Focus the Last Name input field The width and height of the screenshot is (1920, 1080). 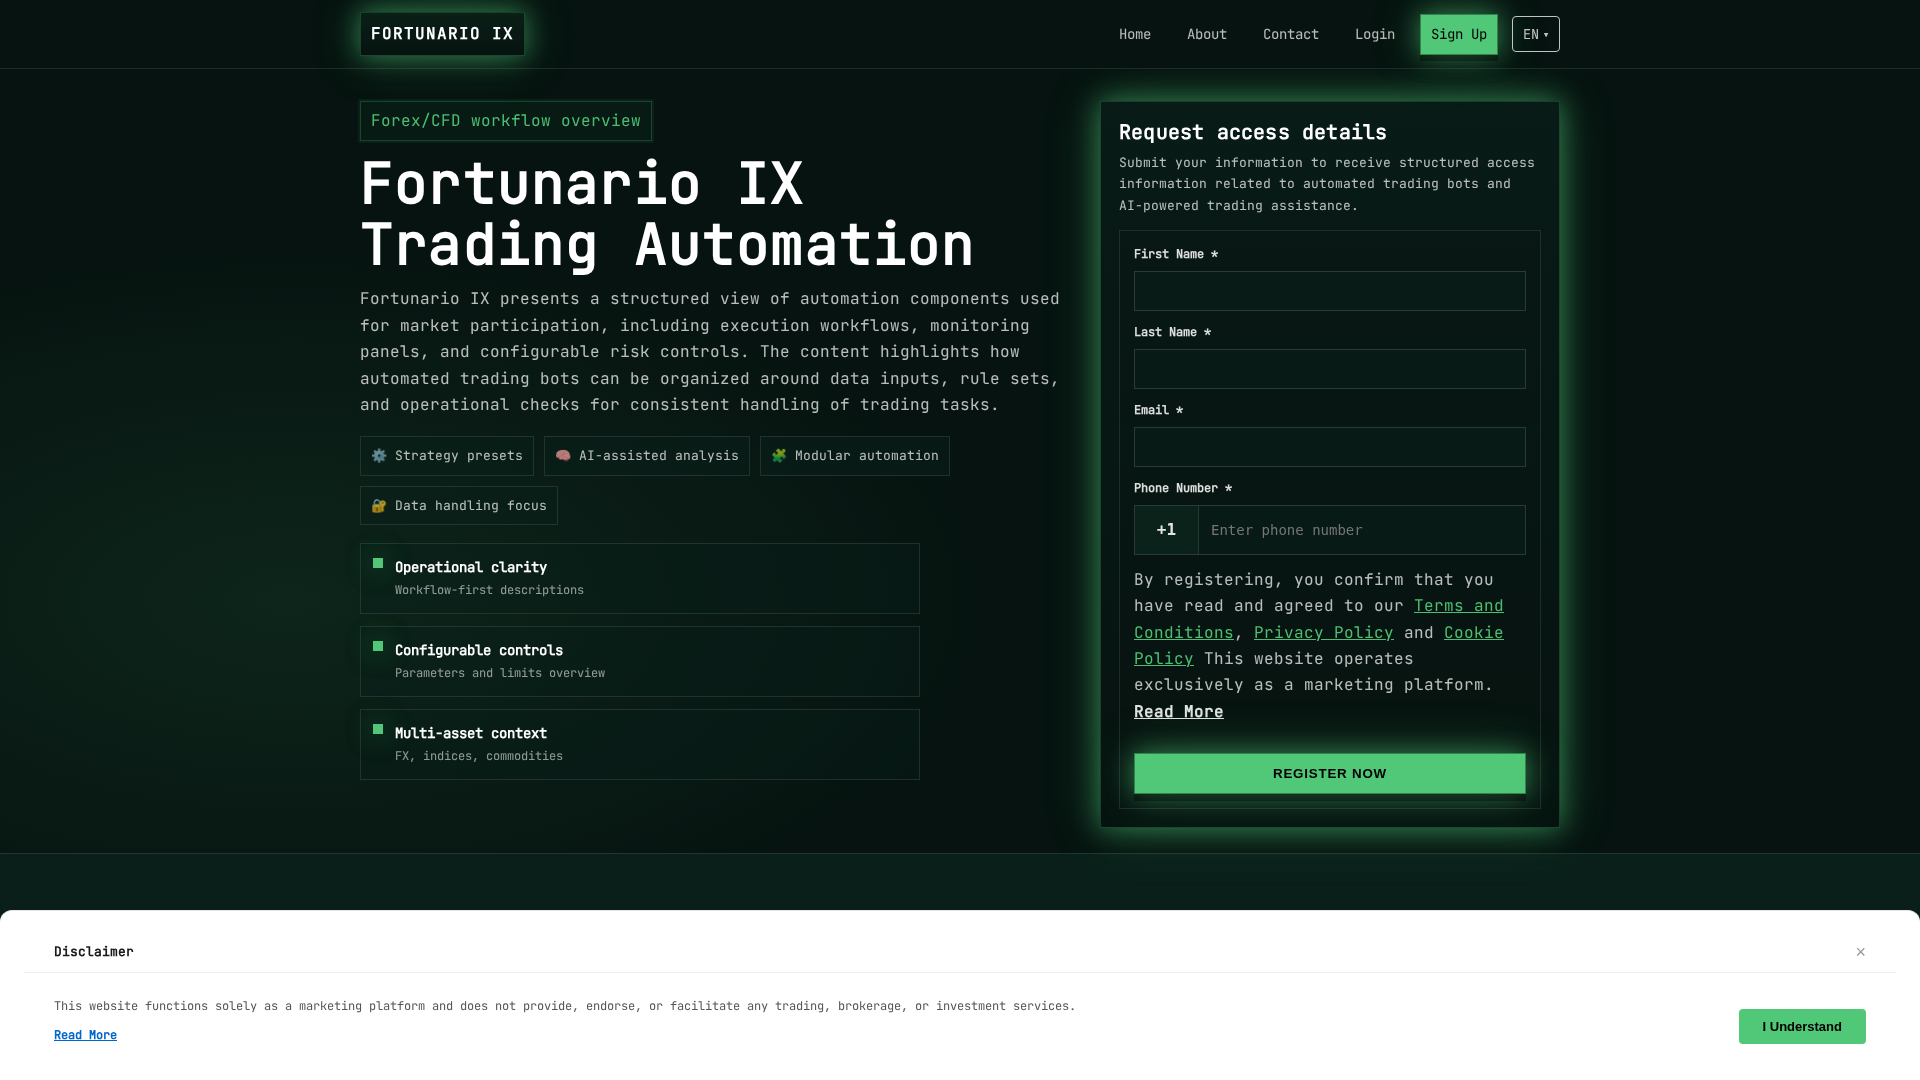(x=1330, y=369)
